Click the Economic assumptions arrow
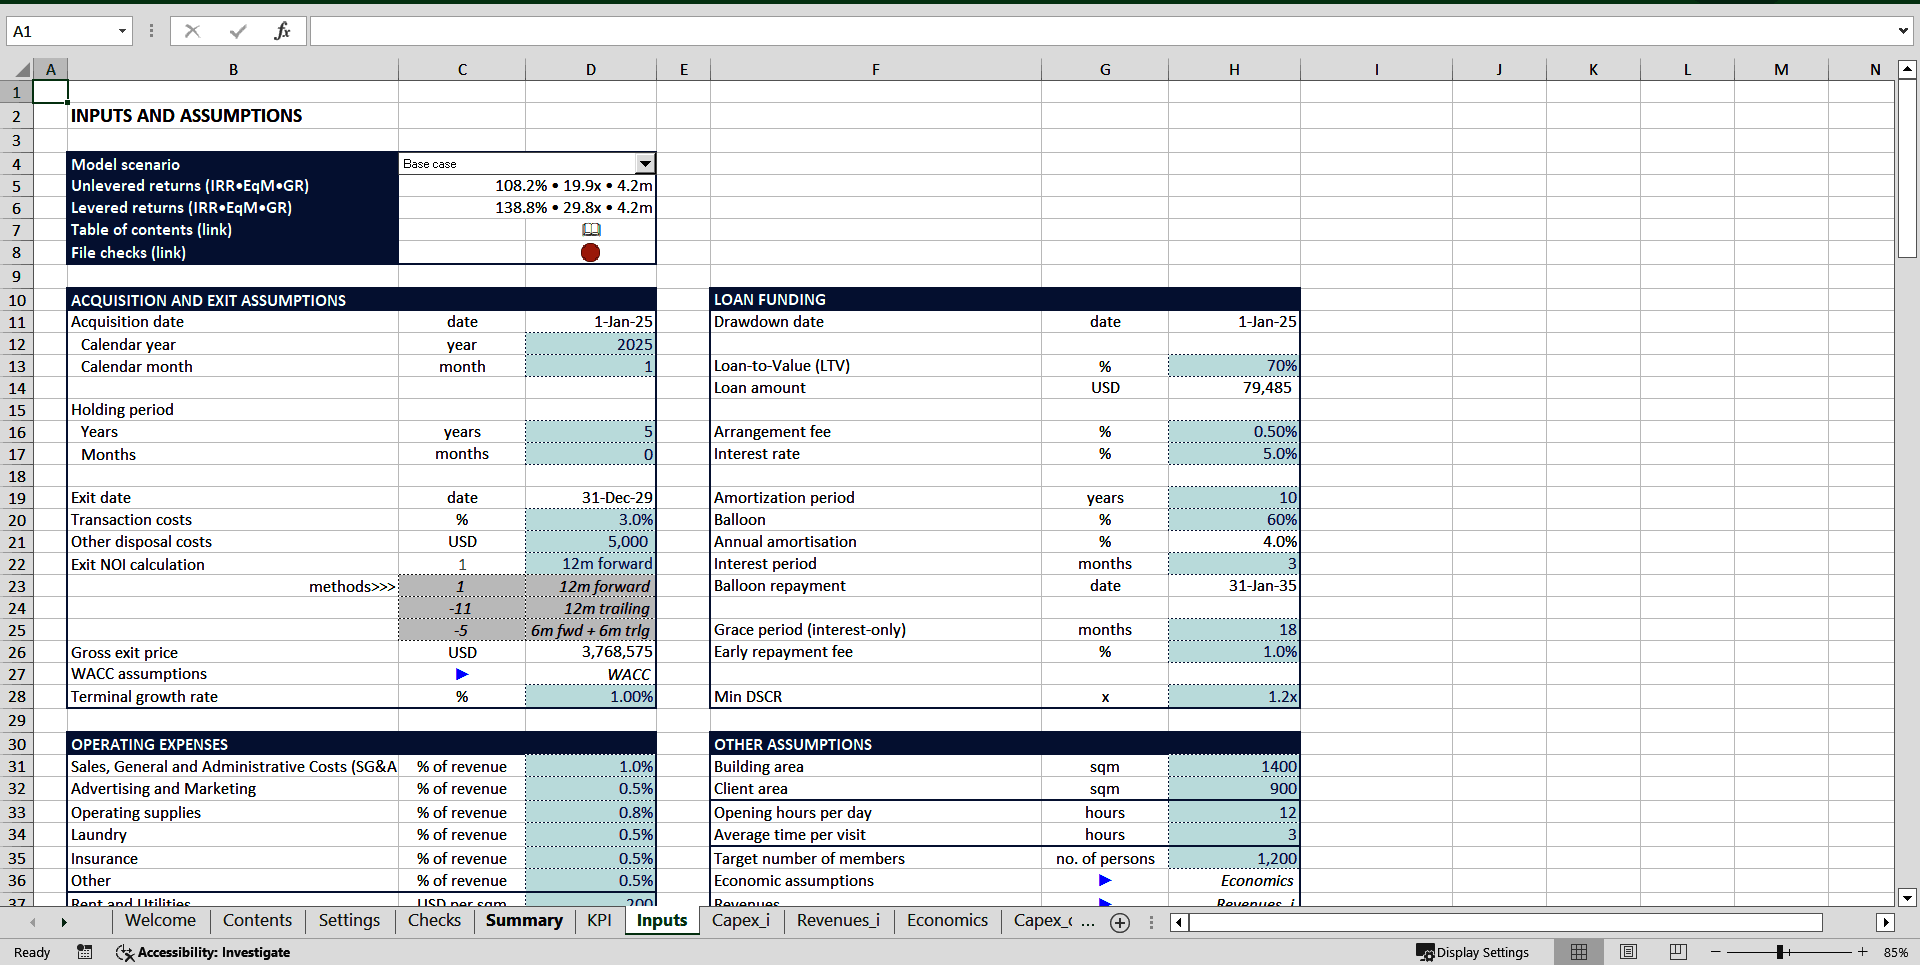The width and height of the screenshot is (1920, 966). click(x=1105, y=881)
